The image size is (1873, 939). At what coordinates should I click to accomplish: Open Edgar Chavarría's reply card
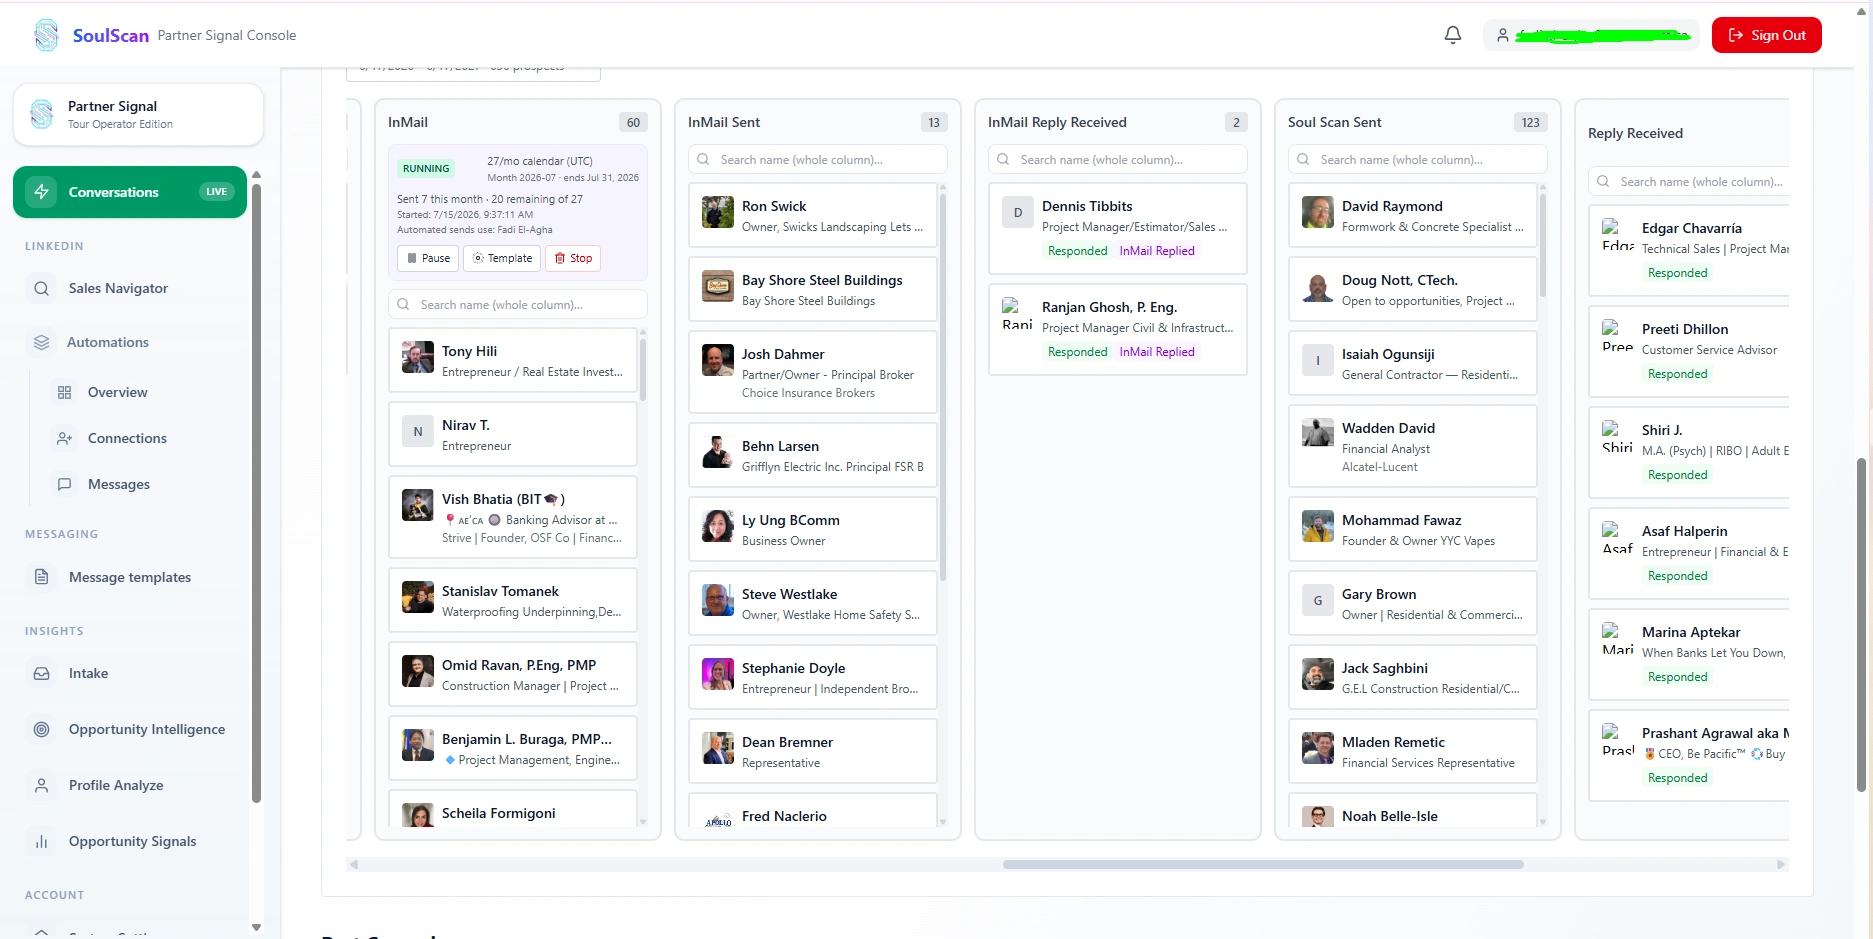(1689, 250)
